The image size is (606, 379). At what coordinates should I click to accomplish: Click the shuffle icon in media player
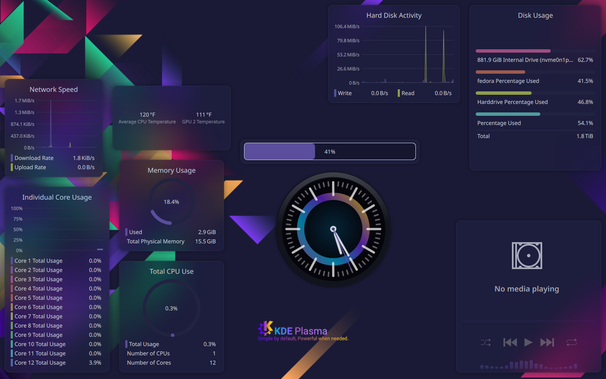click(x=486, y=342)
